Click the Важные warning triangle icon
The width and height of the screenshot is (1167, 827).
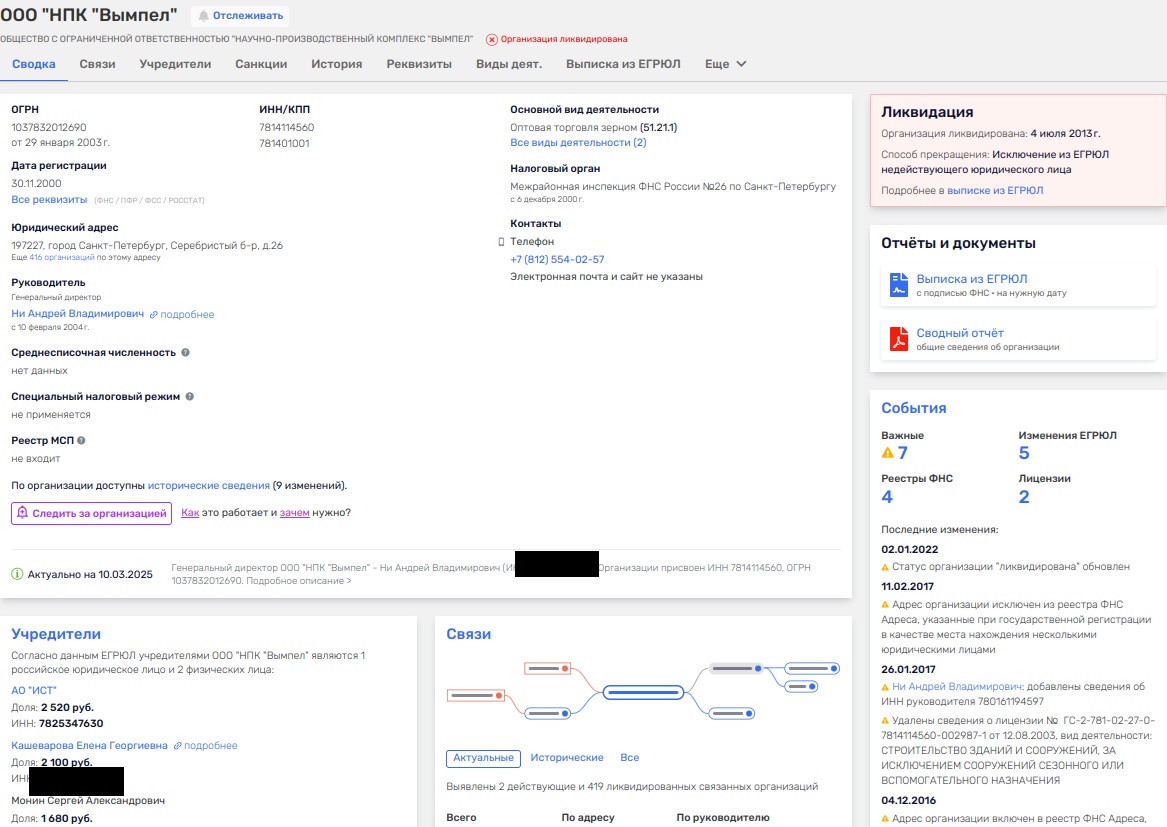(887, 453)
